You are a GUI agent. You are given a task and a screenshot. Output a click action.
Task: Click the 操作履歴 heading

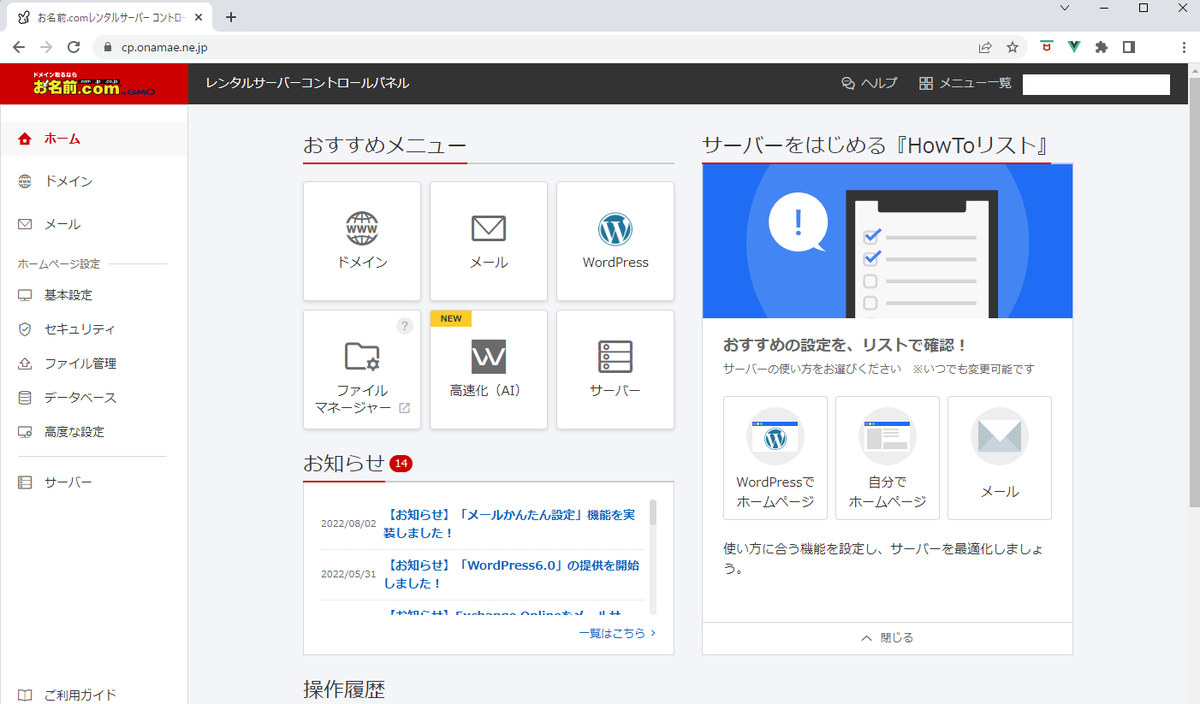[344, 689]
